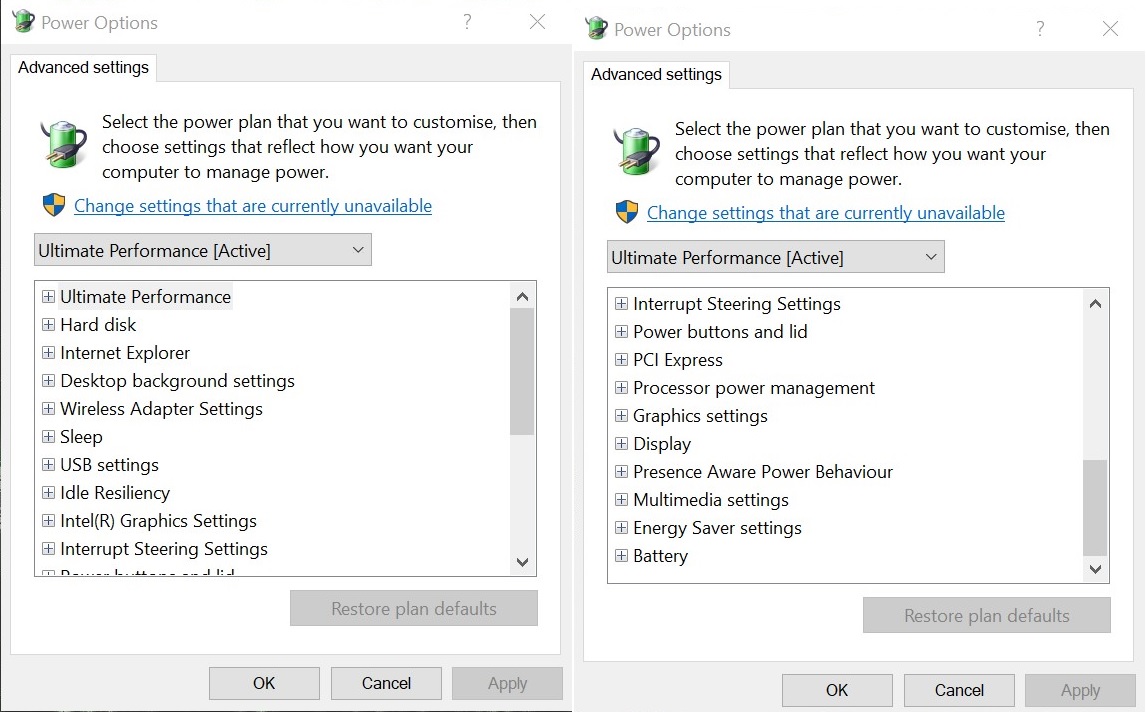Expand Presence Aware Power Behaviour node
1146x712 pixels.
click(621, 472)
